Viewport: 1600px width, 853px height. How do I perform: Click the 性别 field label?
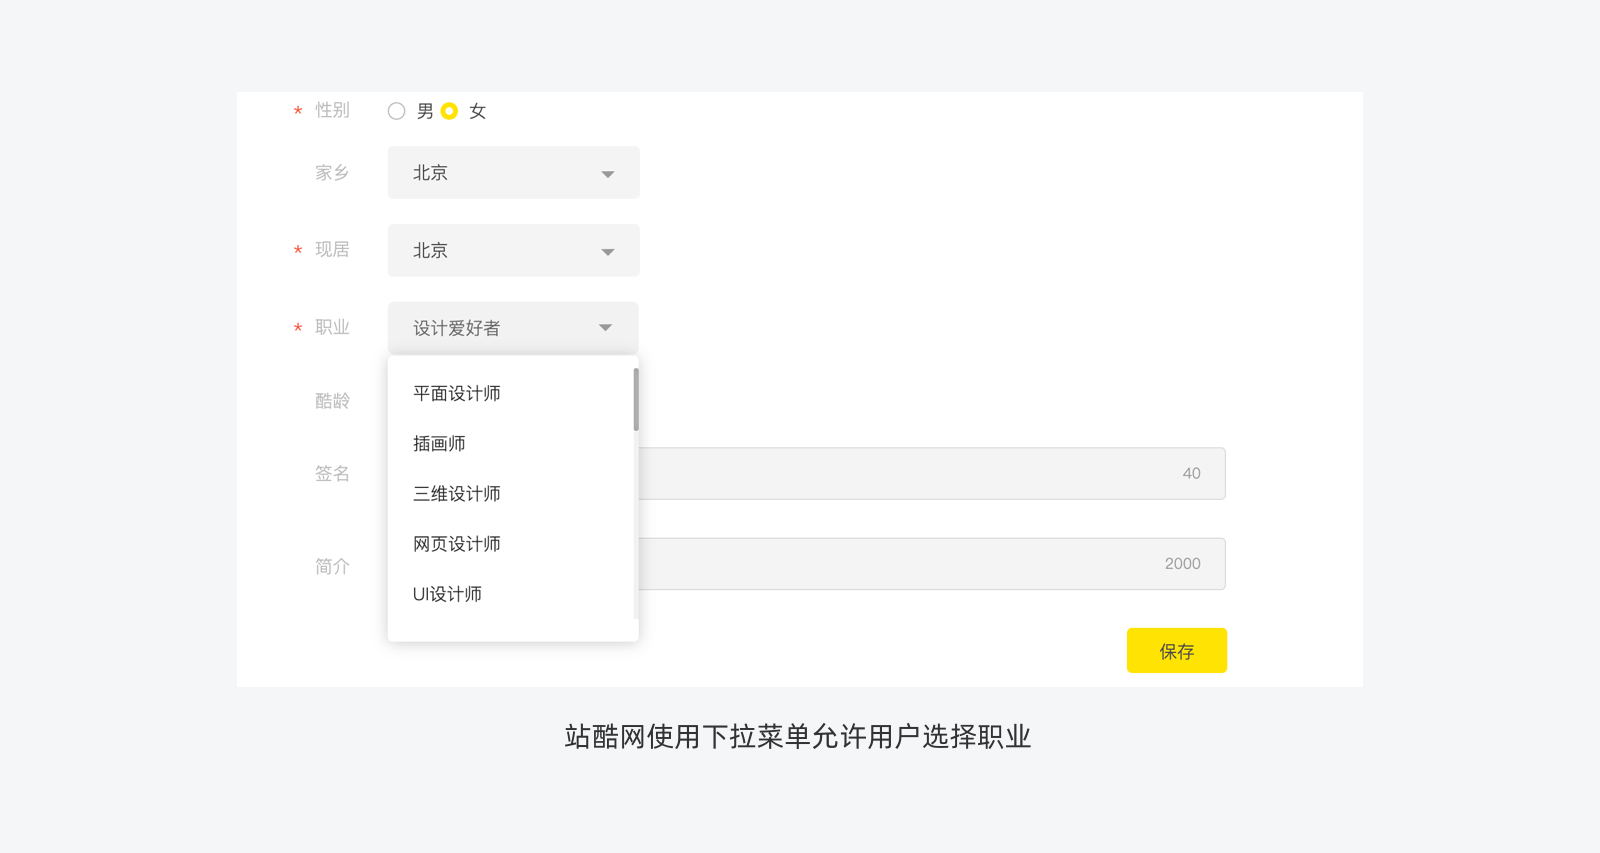[332, 110]
